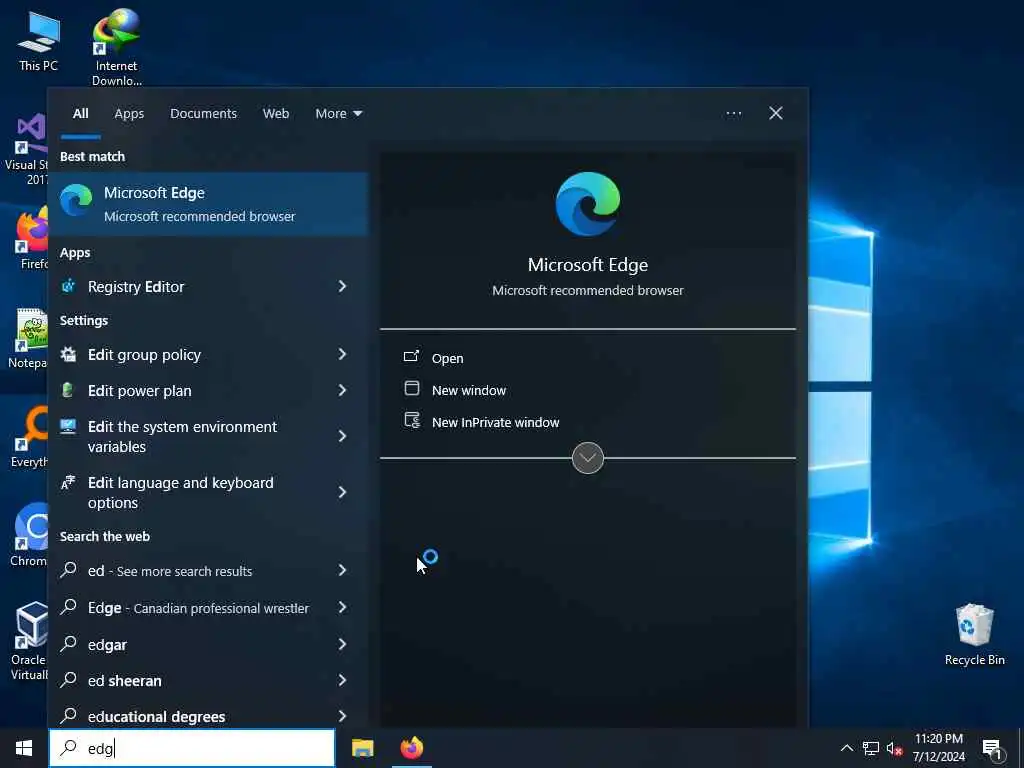Image resolution: width=1024 pixels, height=768 pixels.
Task: Click the system environment variables monitor icon
Action: tap(68, 426)
